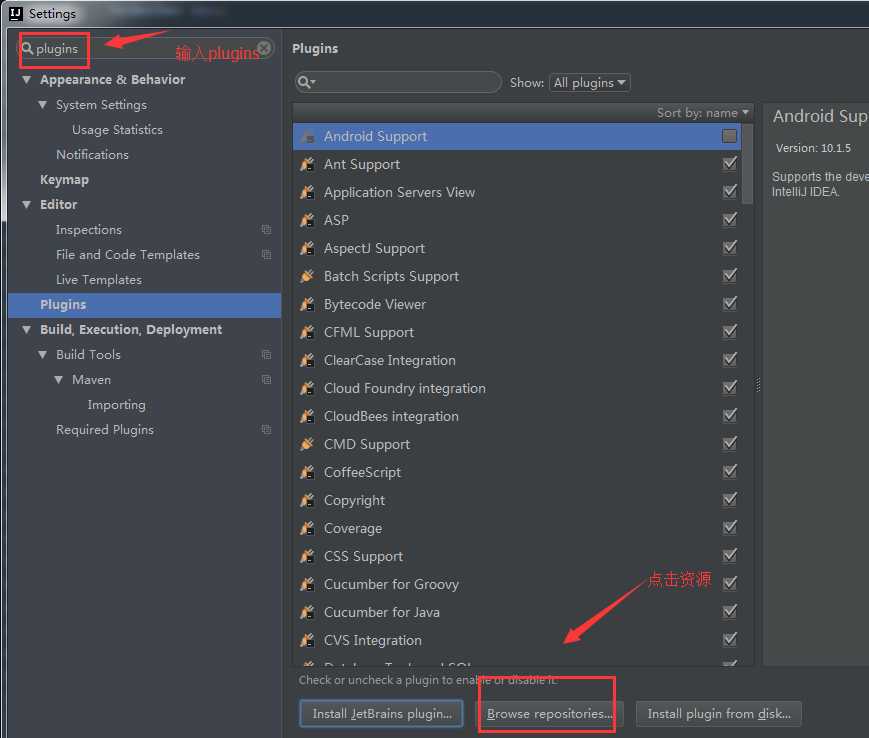The height and width of the screenshot is (738, 869).
Task: Collapse Build, Execution, Deployment section
Action: tap(27, 330)
